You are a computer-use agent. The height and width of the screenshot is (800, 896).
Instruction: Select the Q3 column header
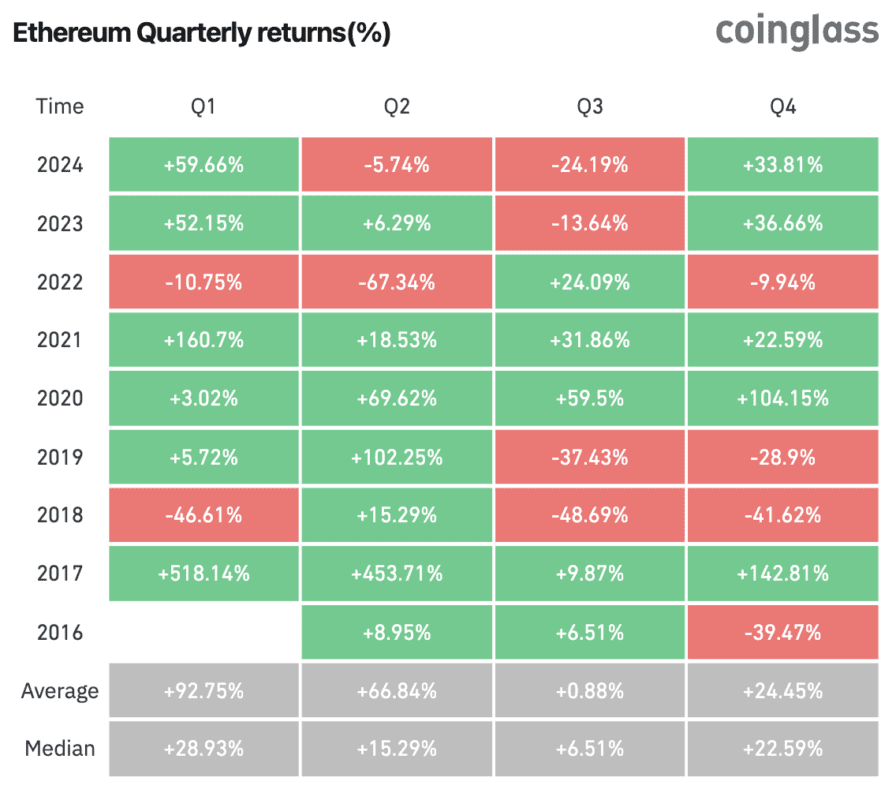[590, 107]
